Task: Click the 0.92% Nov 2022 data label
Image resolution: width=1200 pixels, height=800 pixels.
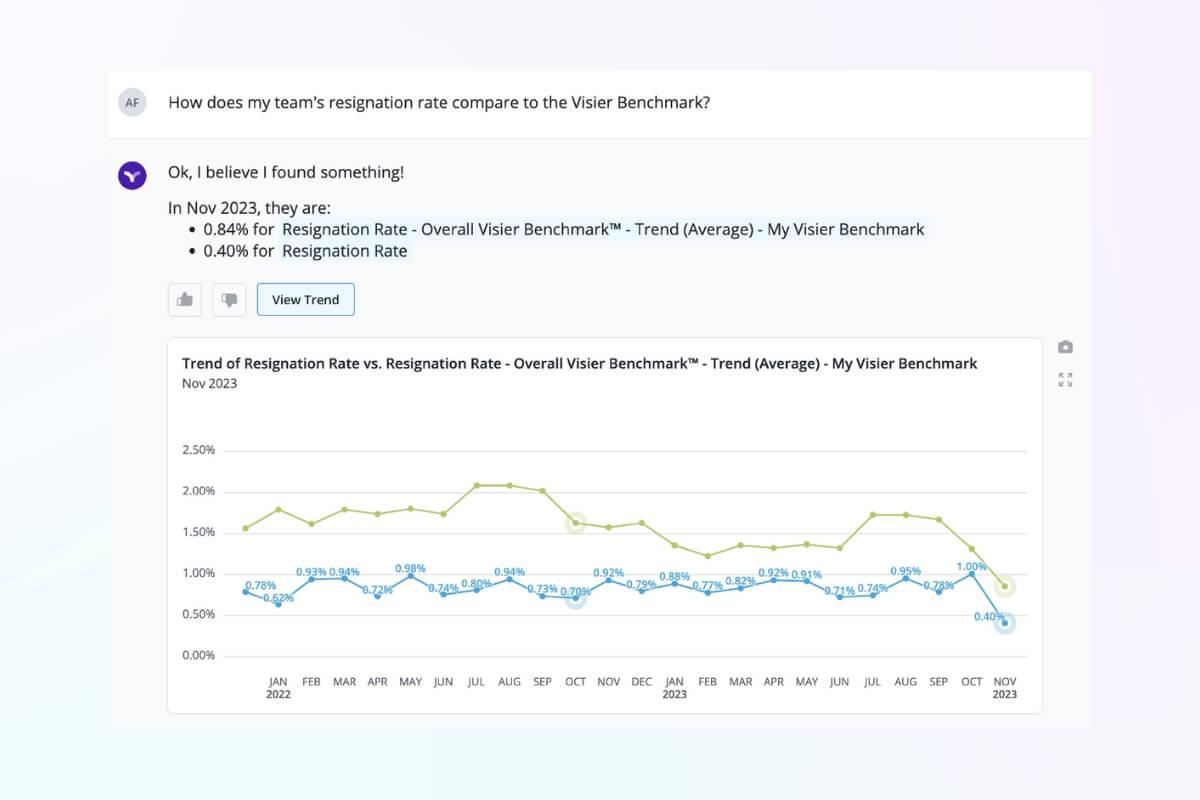Action: click(609, 573)
